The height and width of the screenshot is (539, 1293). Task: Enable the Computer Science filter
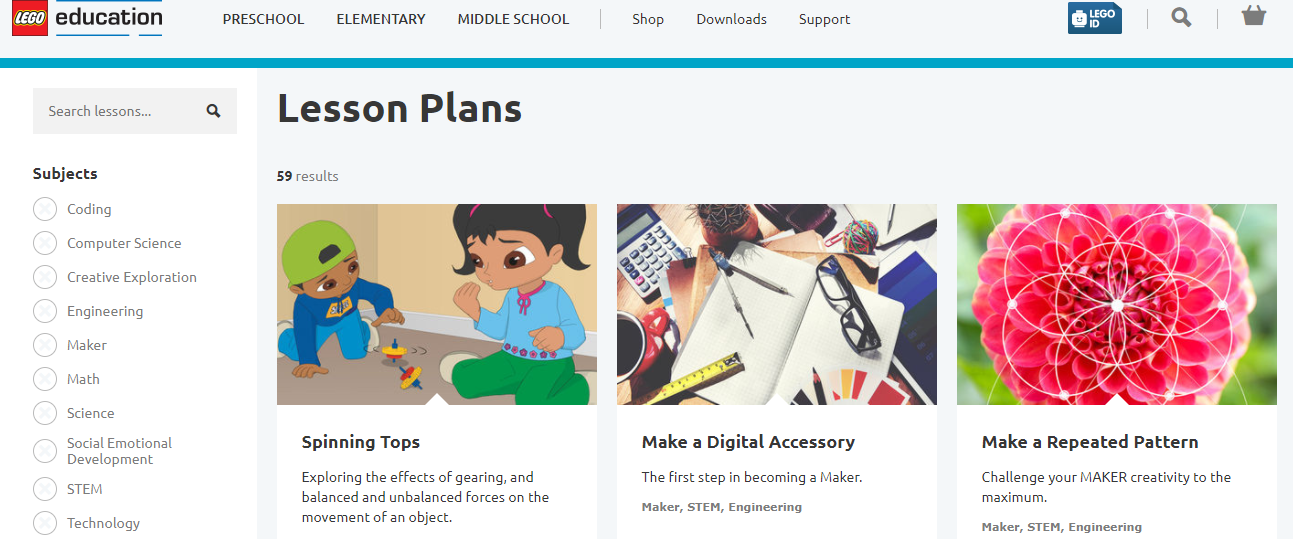point(45,243)
